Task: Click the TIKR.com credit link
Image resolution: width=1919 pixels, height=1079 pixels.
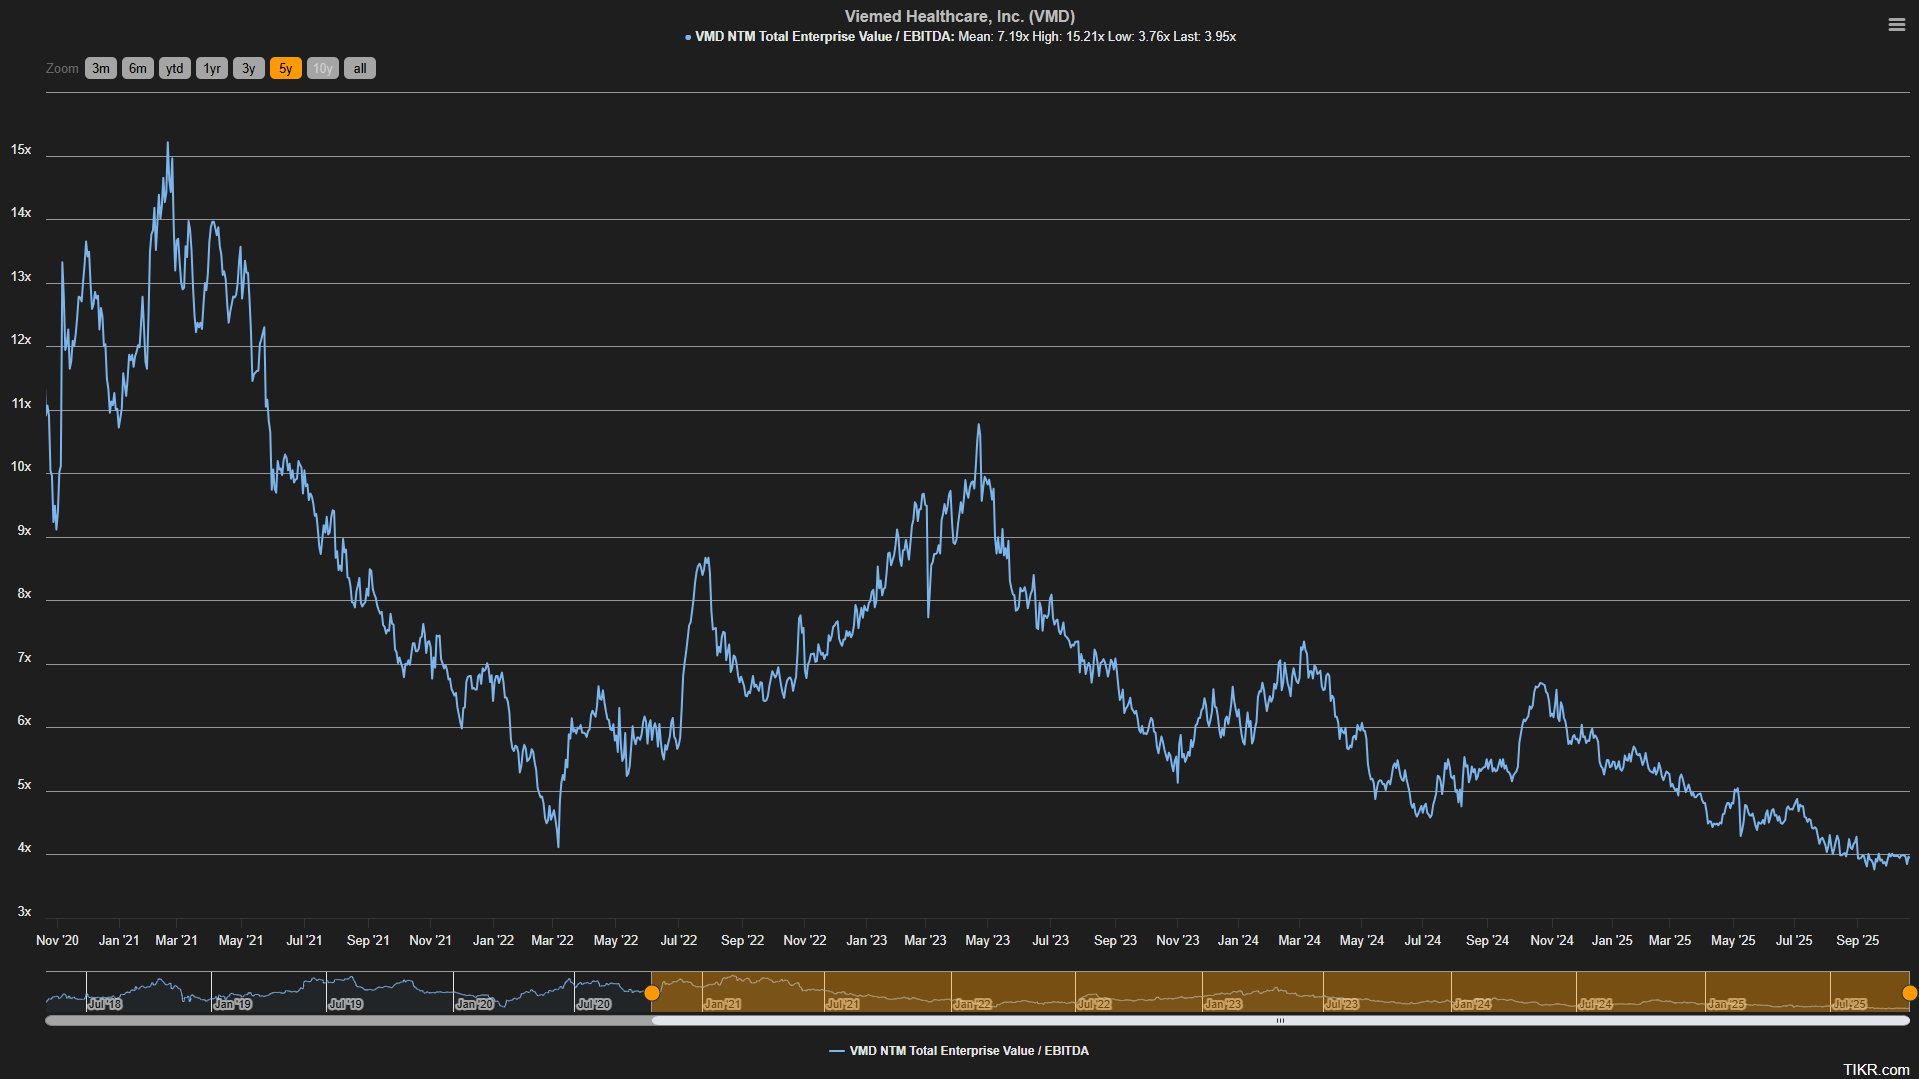Action: [x=1876, y=1069]
